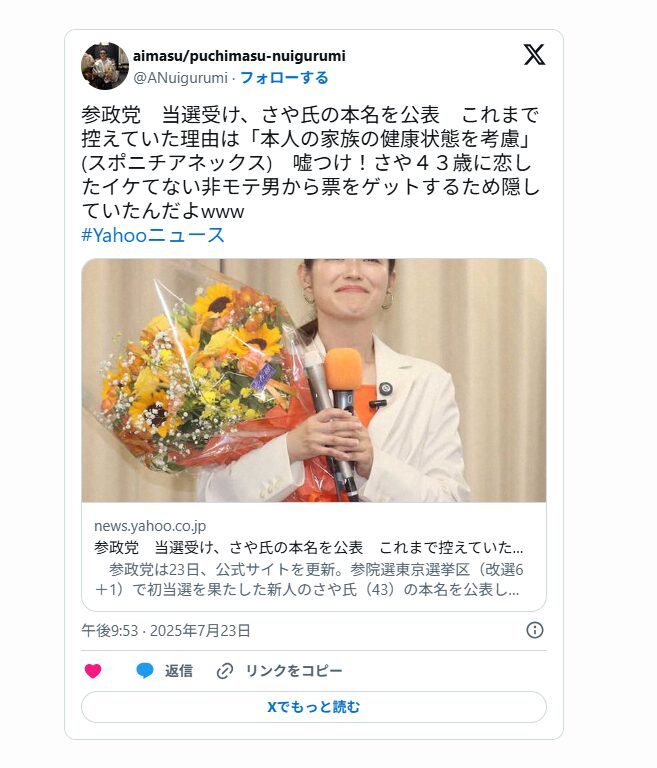
Task: Click the tweet body text
Action: tap(311, 163)
